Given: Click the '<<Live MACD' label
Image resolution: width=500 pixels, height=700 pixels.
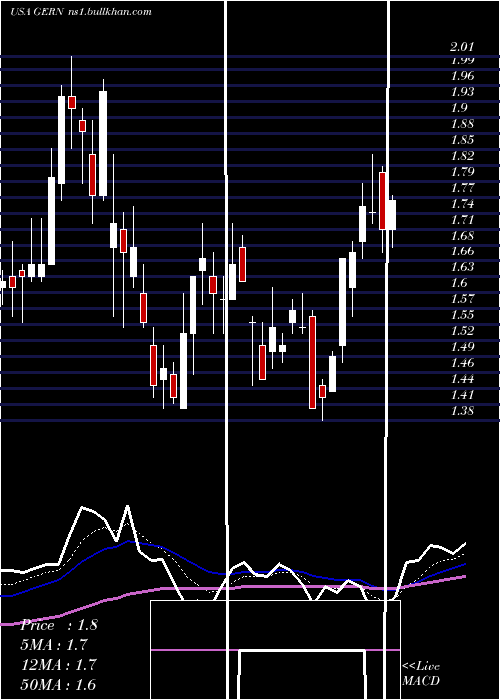Looking at the screenshot, I should [421, 674].
